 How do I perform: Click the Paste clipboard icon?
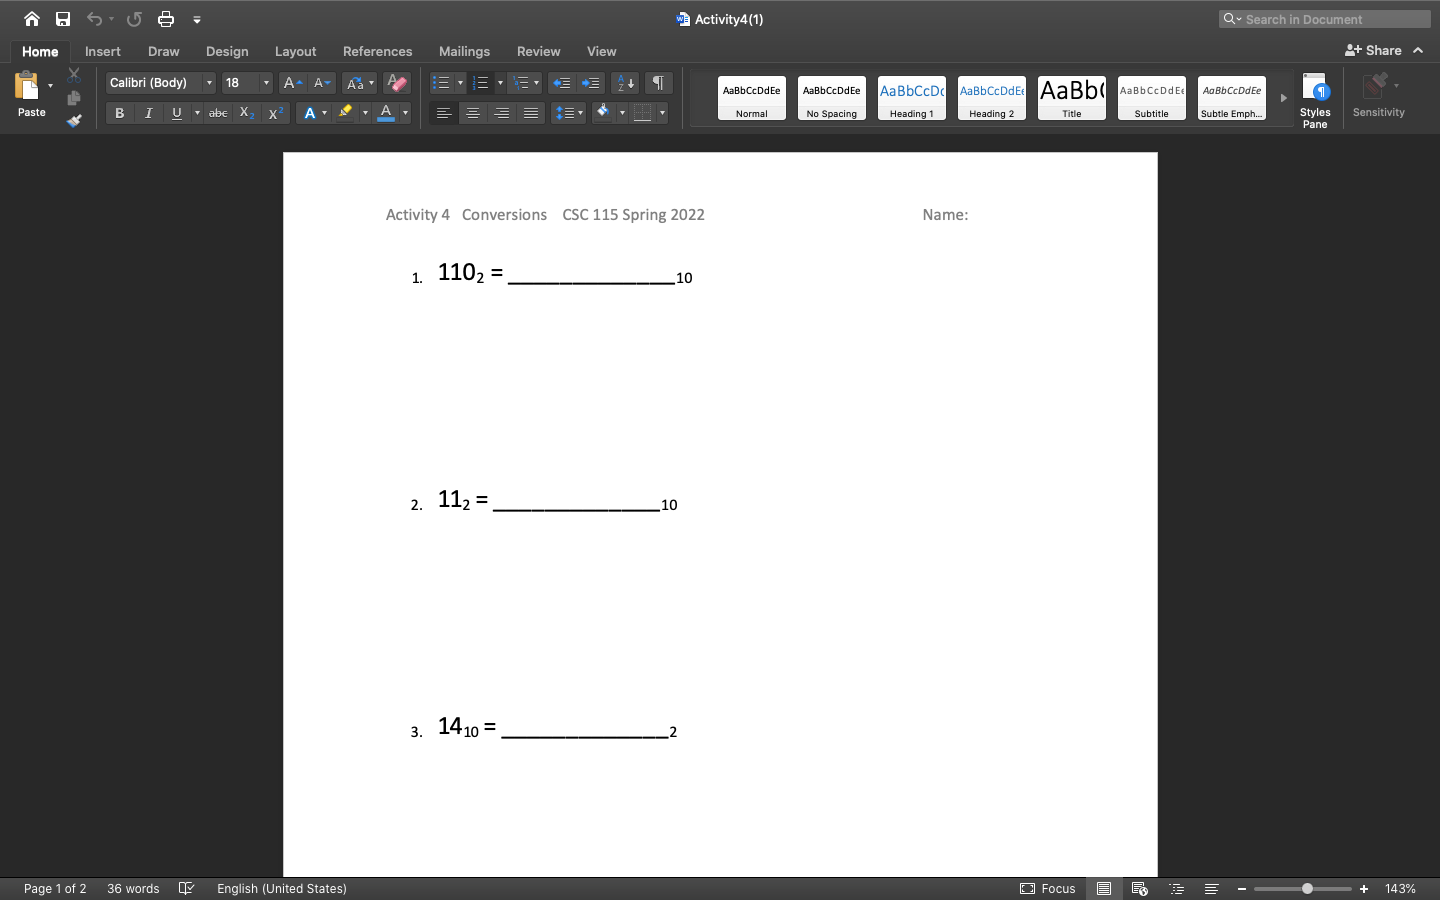coord(27,86)
